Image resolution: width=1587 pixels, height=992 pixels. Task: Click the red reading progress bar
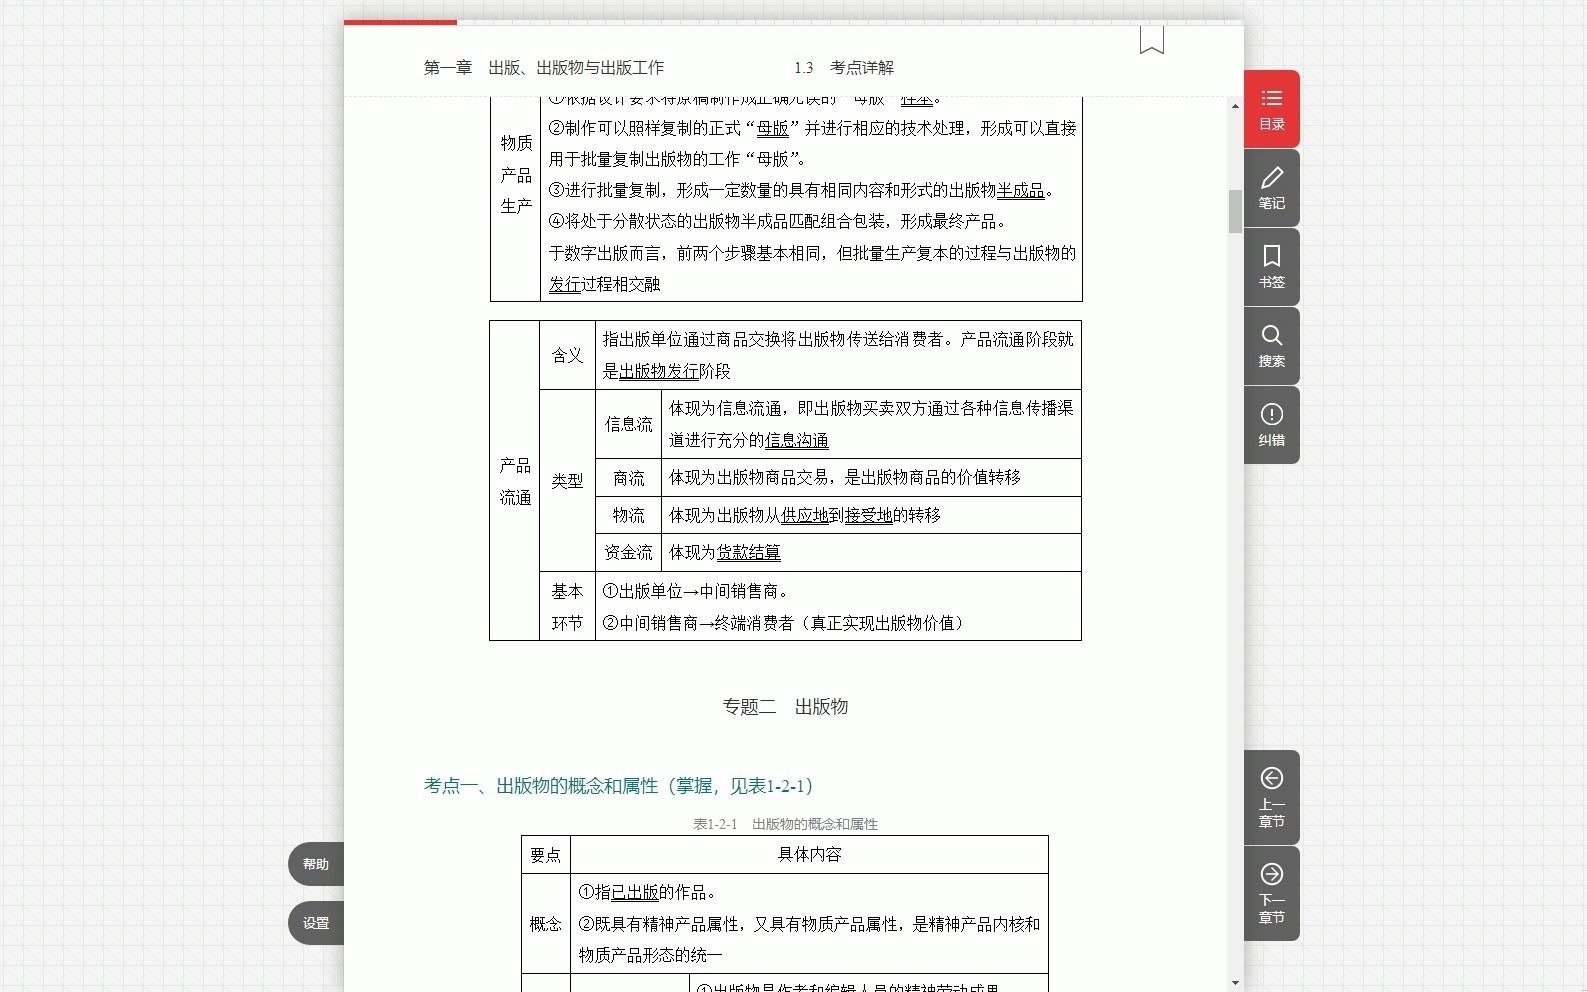pyautogui.click(x=400, y=22)
